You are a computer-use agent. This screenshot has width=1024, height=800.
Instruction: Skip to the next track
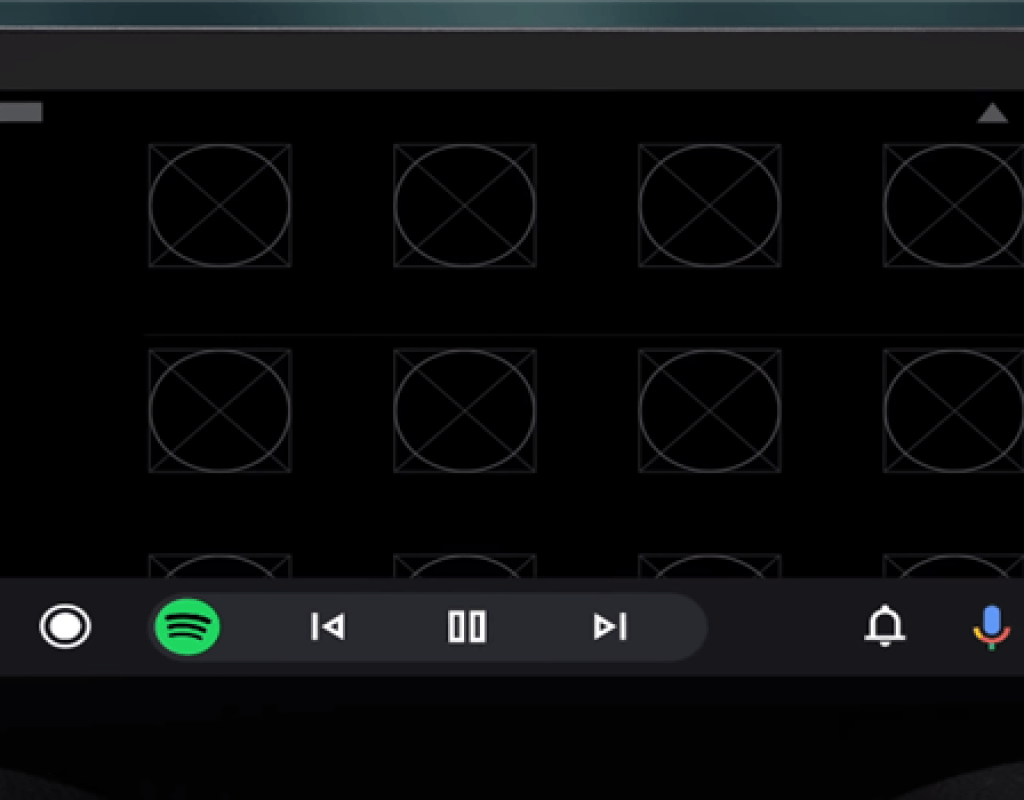click(x=610, y=626)
